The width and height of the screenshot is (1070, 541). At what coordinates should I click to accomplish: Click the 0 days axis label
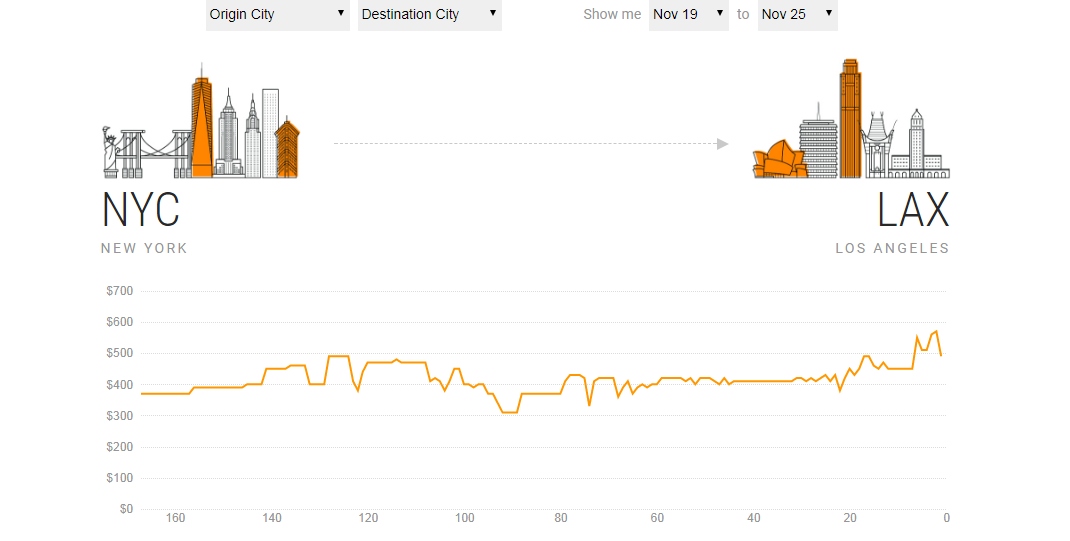tap(946, 518)
